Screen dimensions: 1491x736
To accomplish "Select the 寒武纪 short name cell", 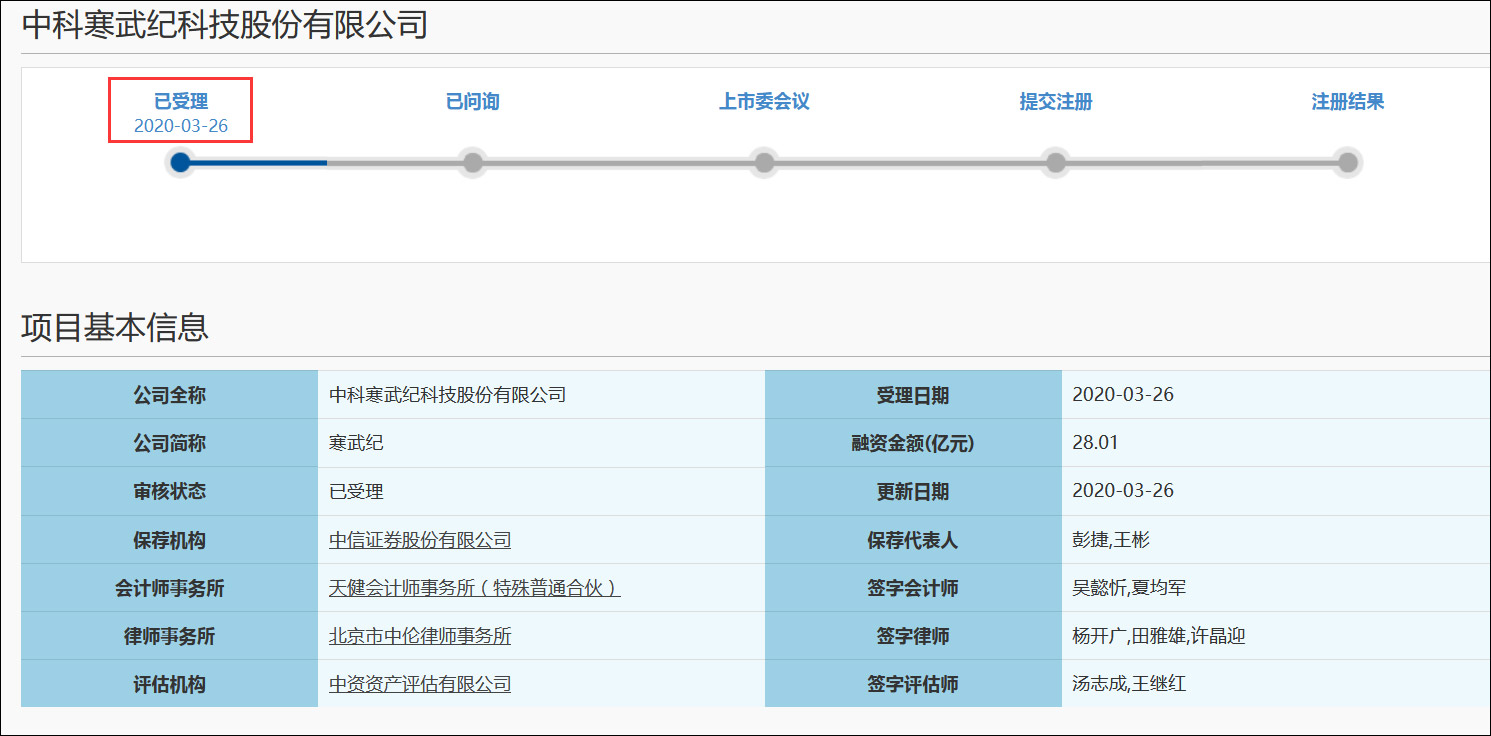I will (x=541, y=443).
